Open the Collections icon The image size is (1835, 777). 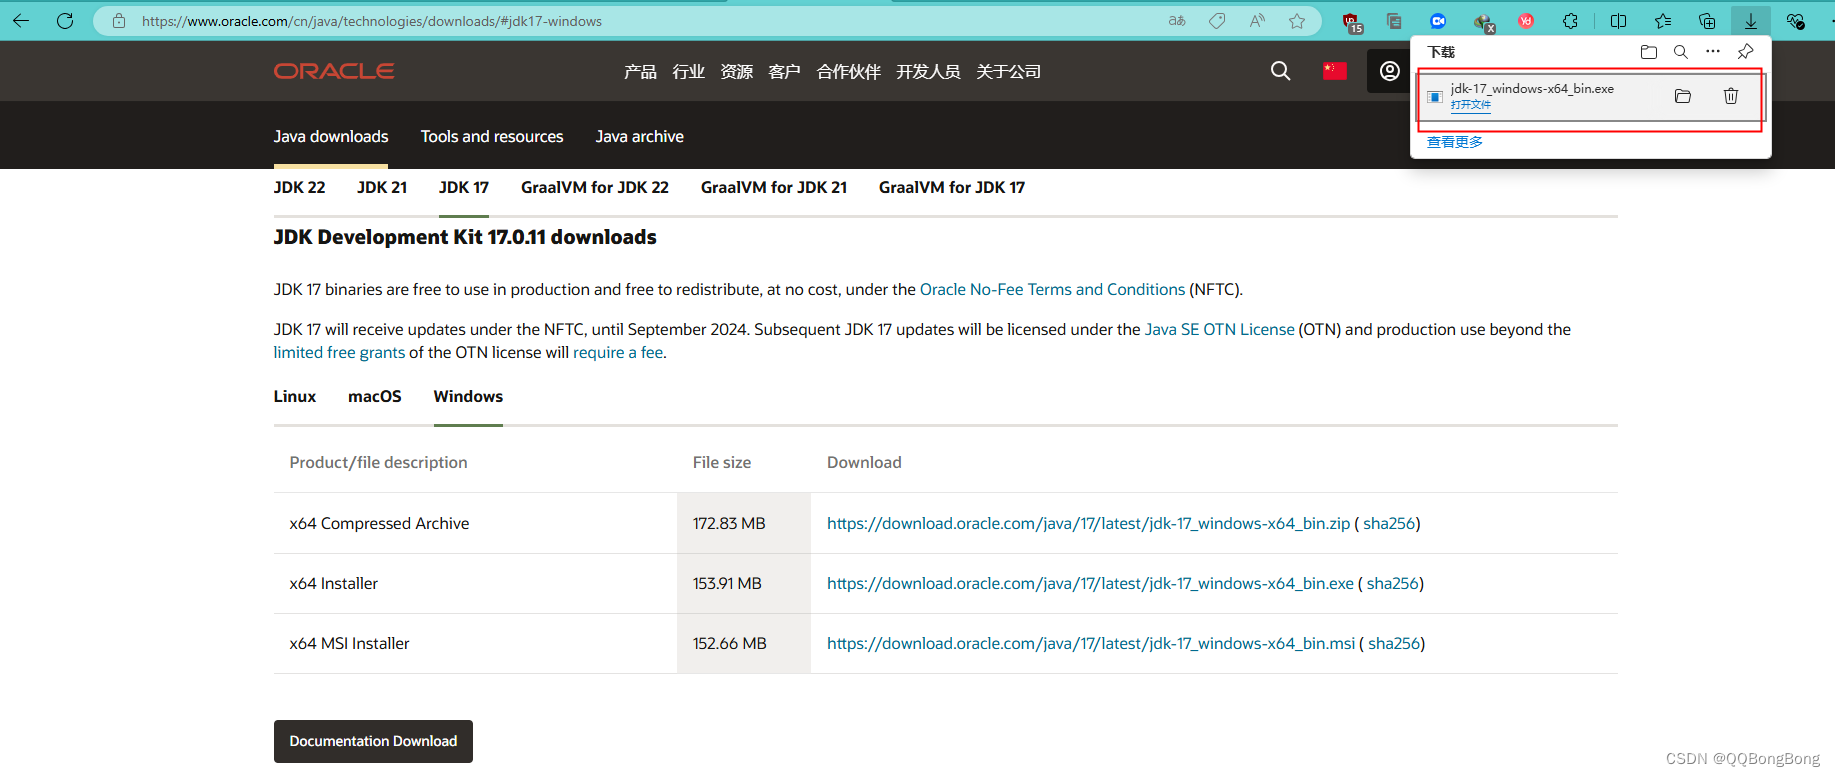tap(1707, 21)
